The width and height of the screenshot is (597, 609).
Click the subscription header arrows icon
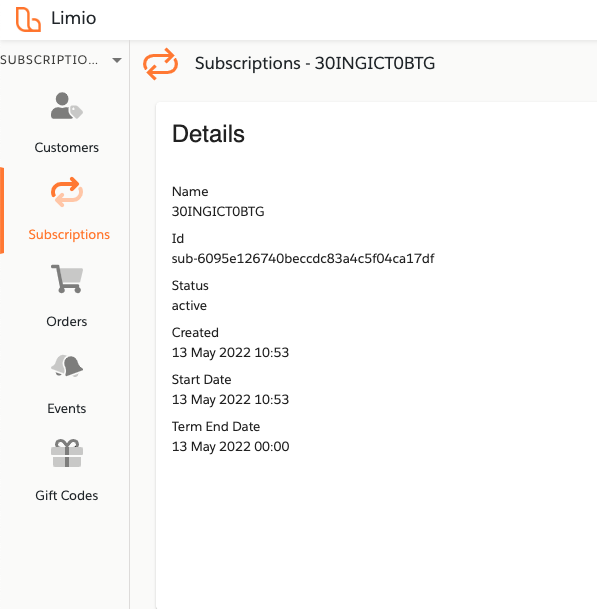click(x=160, y=64)
